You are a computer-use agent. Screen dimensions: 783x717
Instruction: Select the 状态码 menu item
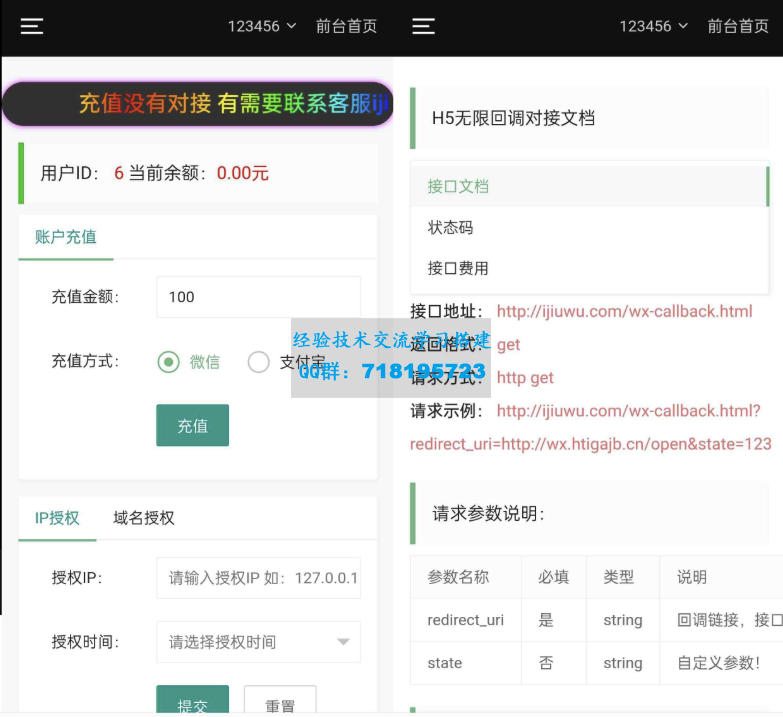[589, 227]
